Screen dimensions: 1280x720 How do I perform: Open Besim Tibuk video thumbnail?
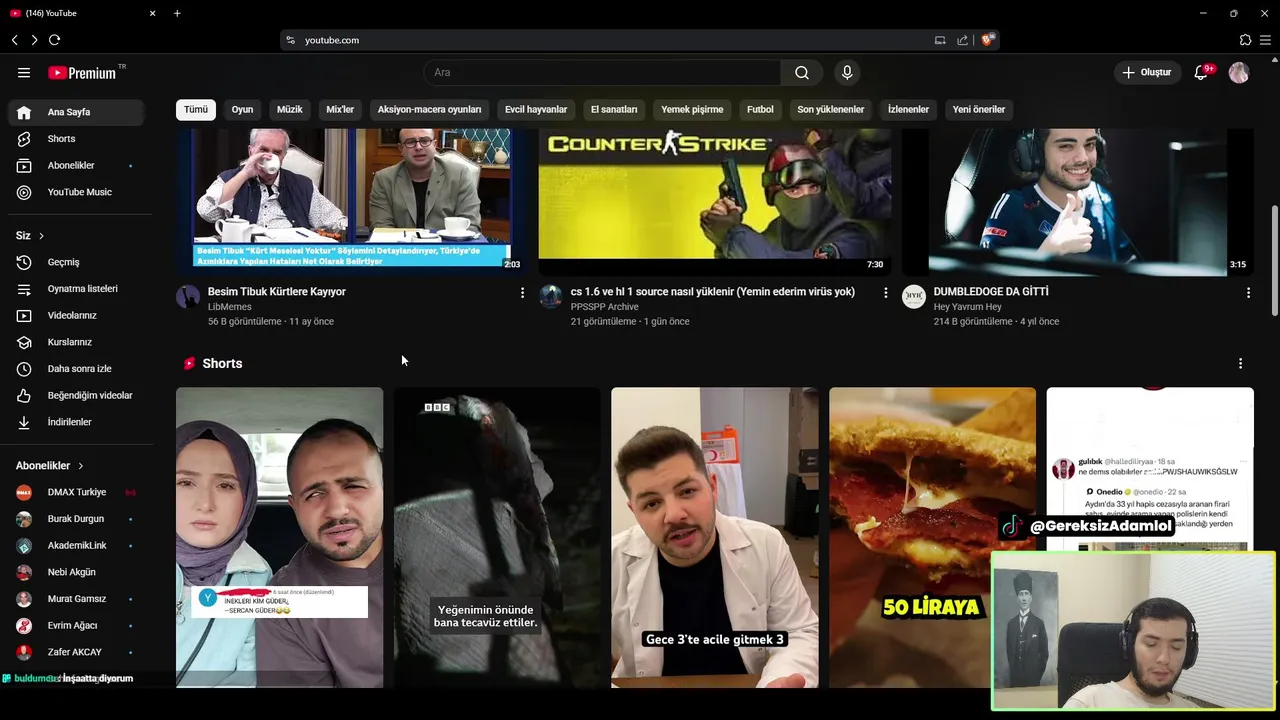point(351,201)
